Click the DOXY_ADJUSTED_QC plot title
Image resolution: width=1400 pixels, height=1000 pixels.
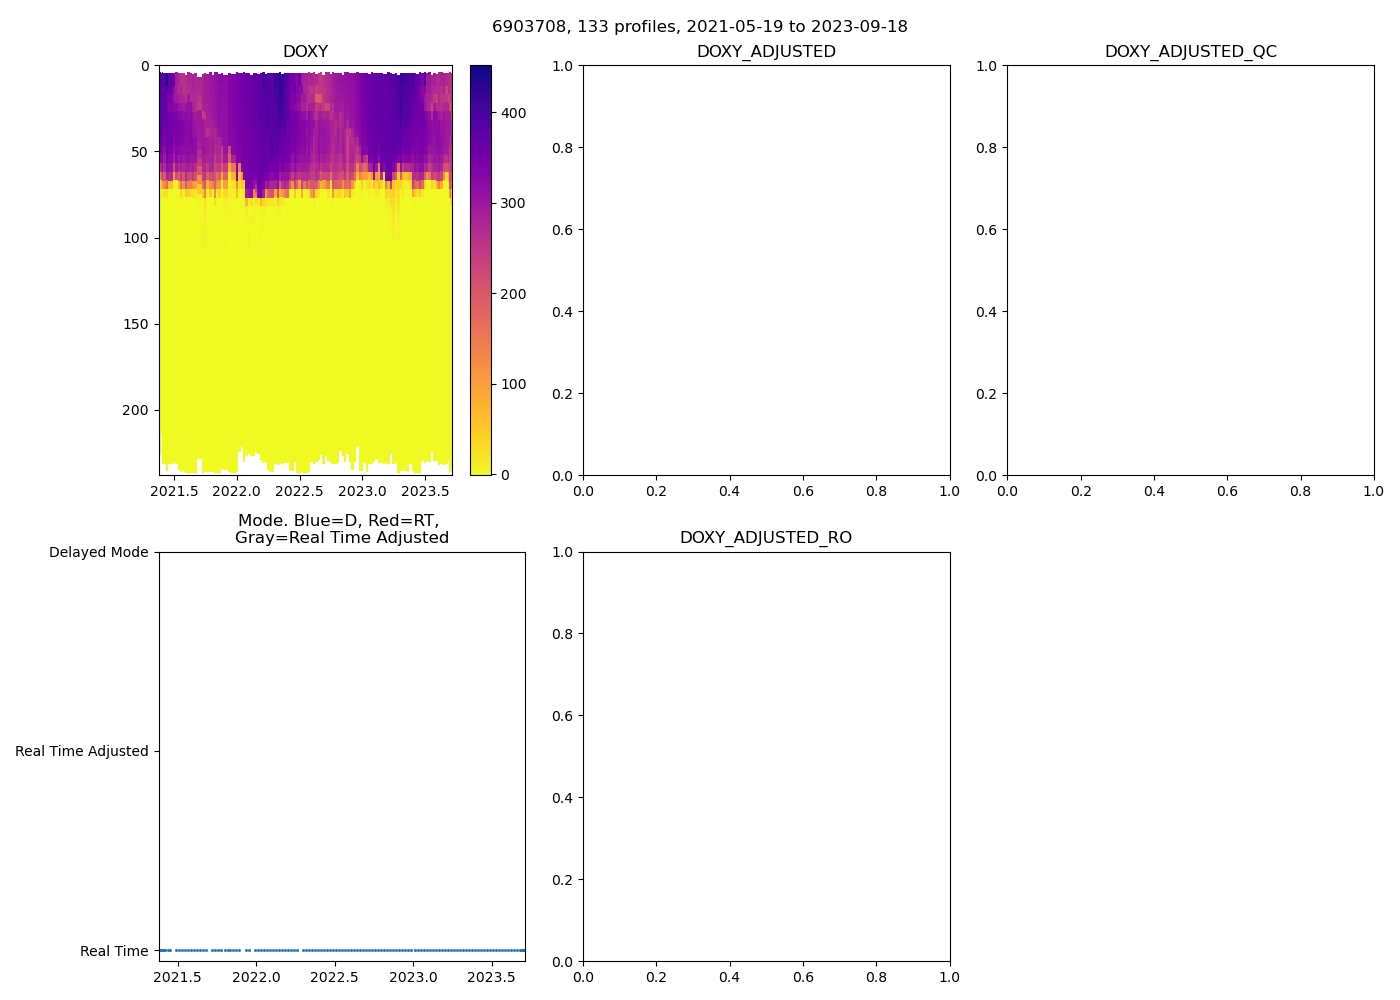tap(1190, 52)
